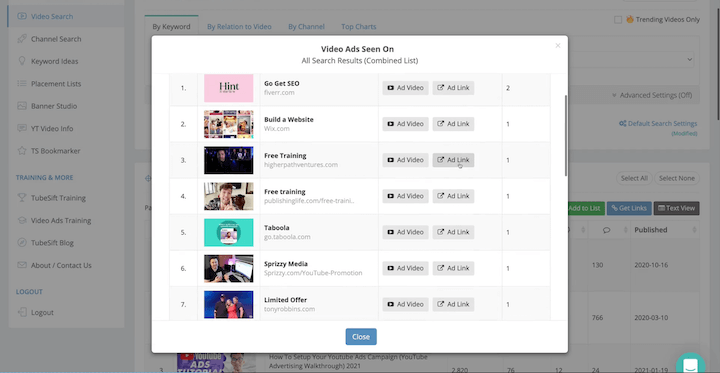Click the Sprizzy Media ad thumbnail
The height and width of the screenshot is (373, 720).
229,268
